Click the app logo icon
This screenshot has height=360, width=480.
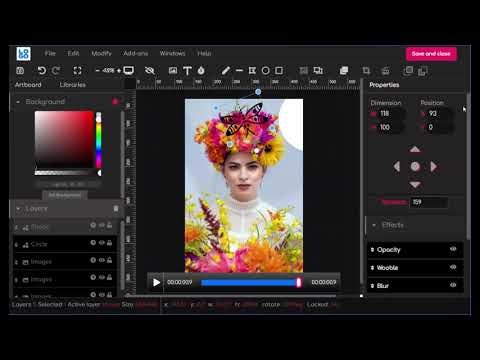pos(24,54)
